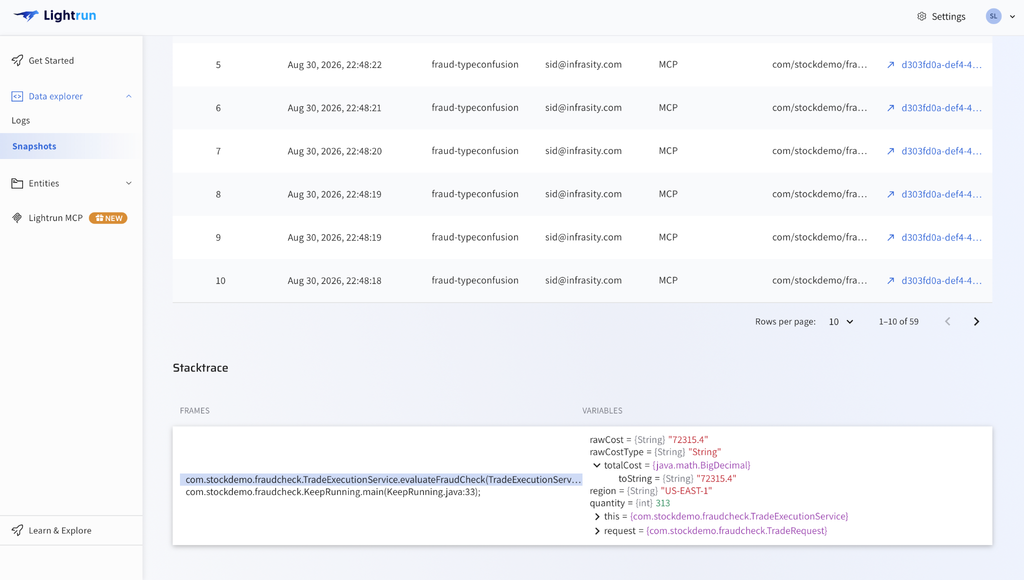Expand the user account menu chevron
1024x580 pixels.
pos(1012,17)
